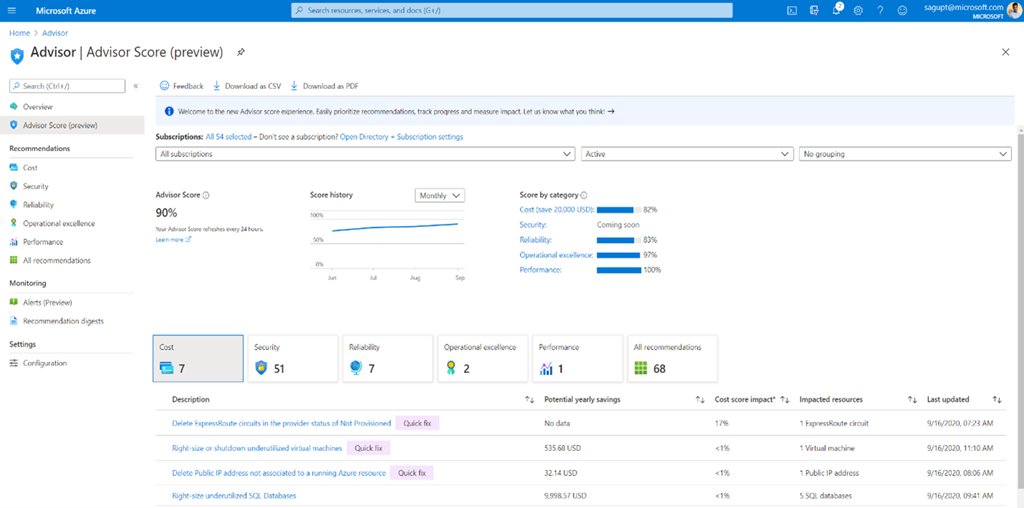Click the top search resources field
Screen dimensions: 1024x508
tap(512, 10)
